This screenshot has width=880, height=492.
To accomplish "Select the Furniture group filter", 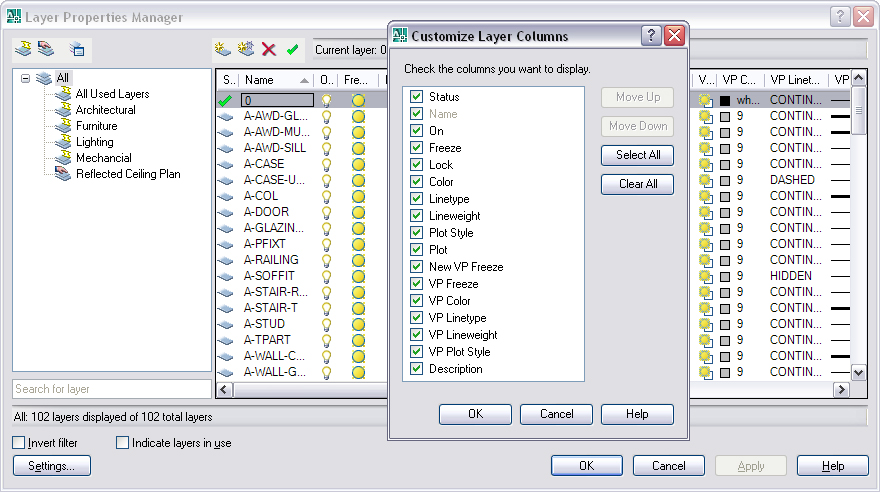I will (96, 126).
